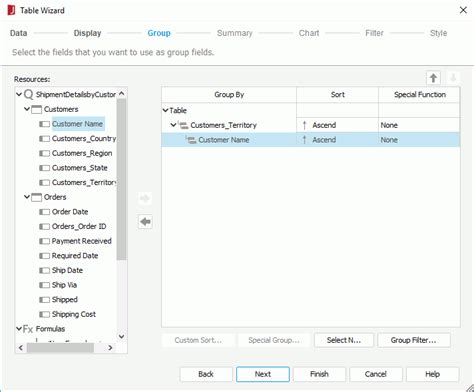The image size is (474, 392).
Task: Select Customers_Territory in Resources tree
Action: (84, 183)
